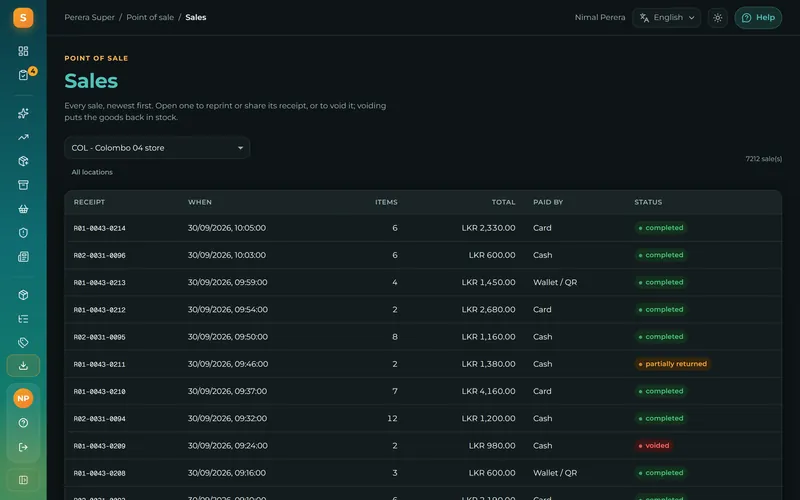Collapse the sidebar with panel toggle icon

pyautogui.click(x=23, y=480)
